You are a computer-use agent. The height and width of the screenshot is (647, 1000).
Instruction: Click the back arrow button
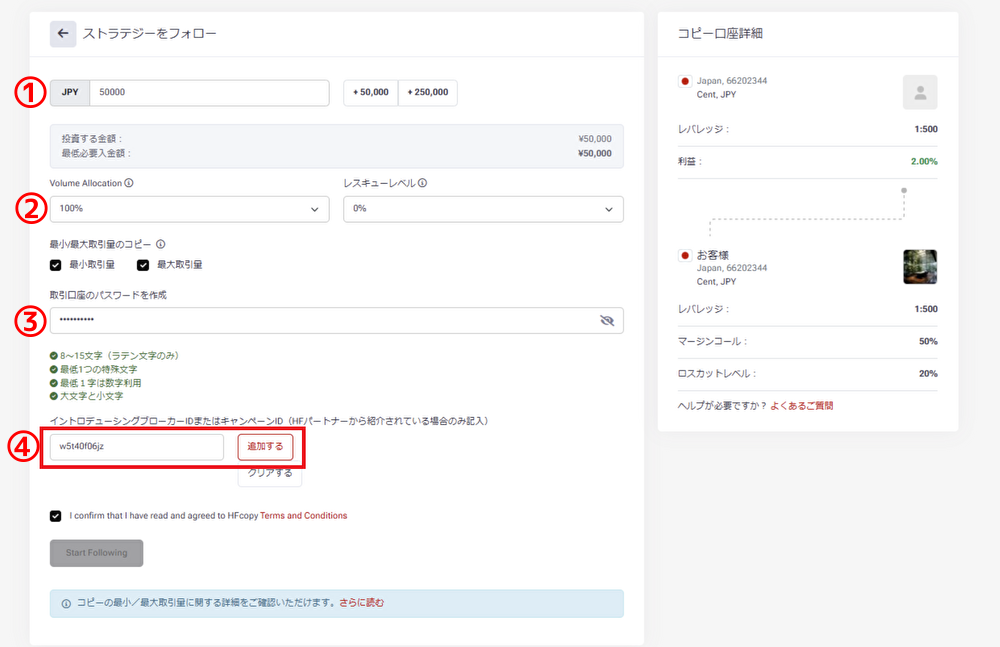pyautogui.click(x=63, y=33)
